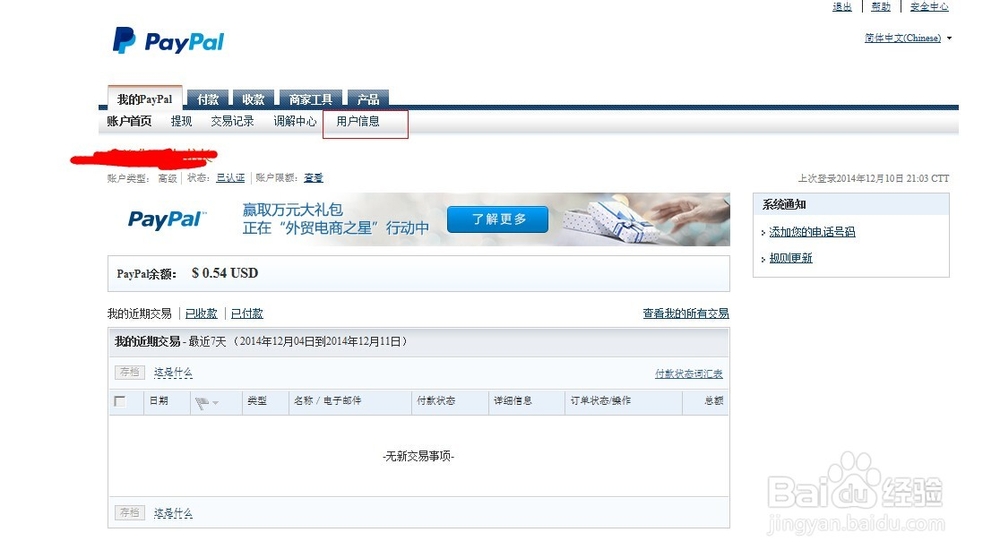Click the 无新交易事项 message text
The image size is (1000, 558).
(x=418, y=456)
